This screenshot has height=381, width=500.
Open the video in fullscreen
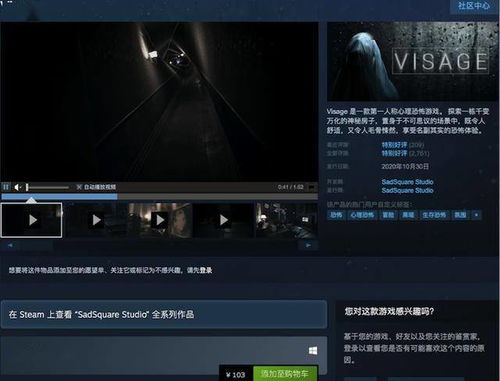tap(312, 187)
